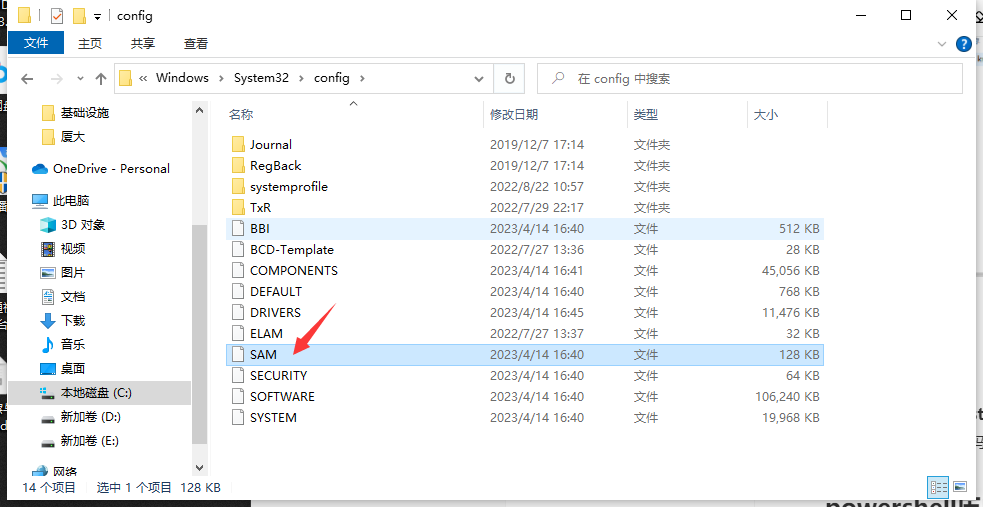Viewport: 983px width, 507px height.
Task: Expand the ribbon with chevron arrow
Action: 942,44
